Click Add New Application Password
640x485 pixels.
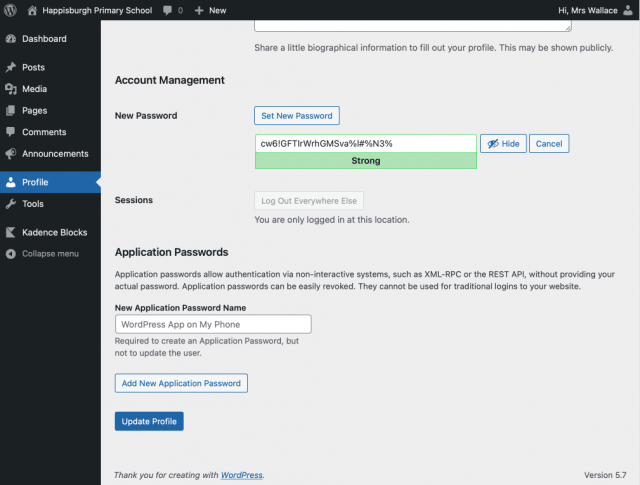(x=181, y=383)
